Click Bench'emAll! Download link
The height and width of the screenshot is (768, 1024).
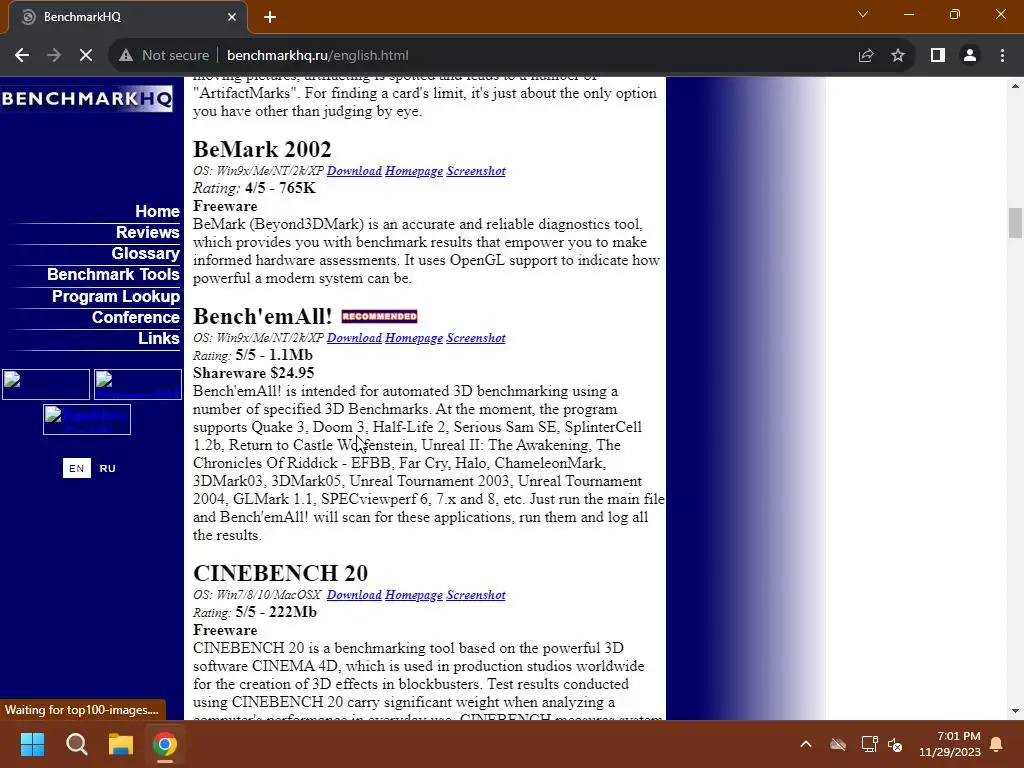point(354,338)
